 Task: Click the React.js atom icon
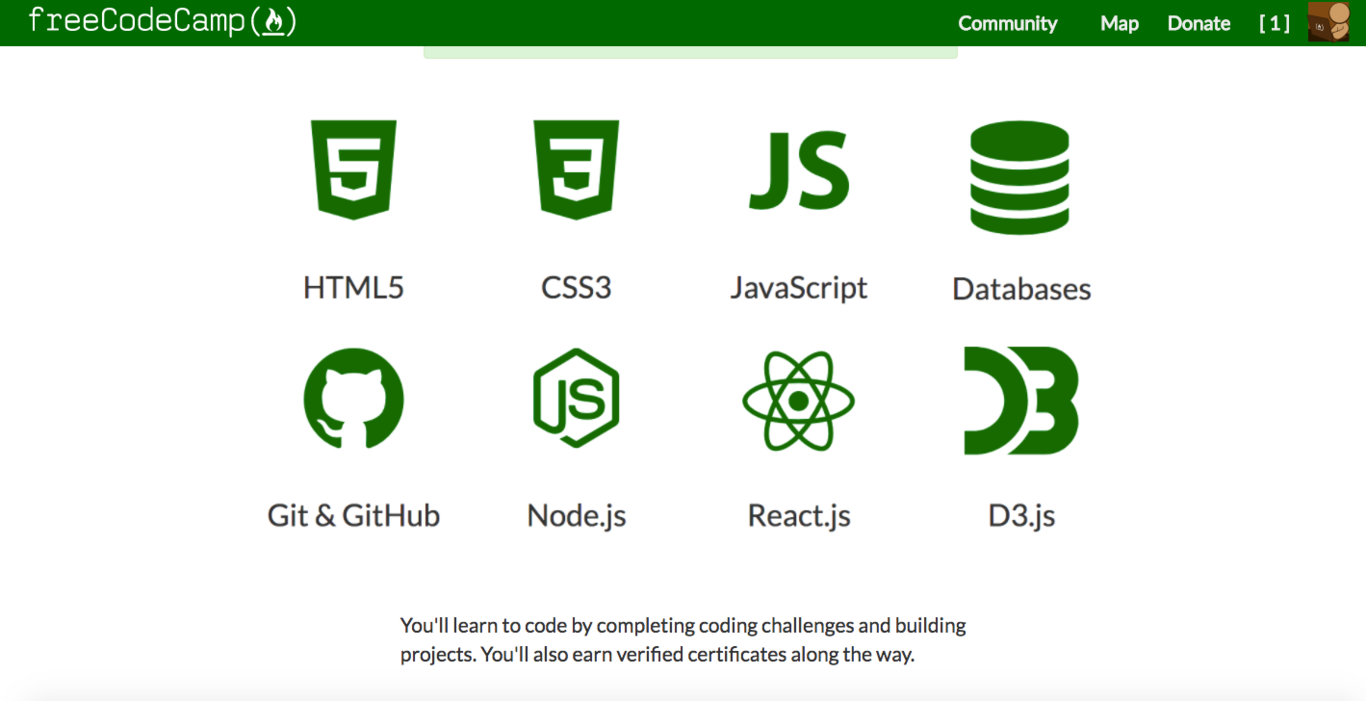[x=798, y=398]
